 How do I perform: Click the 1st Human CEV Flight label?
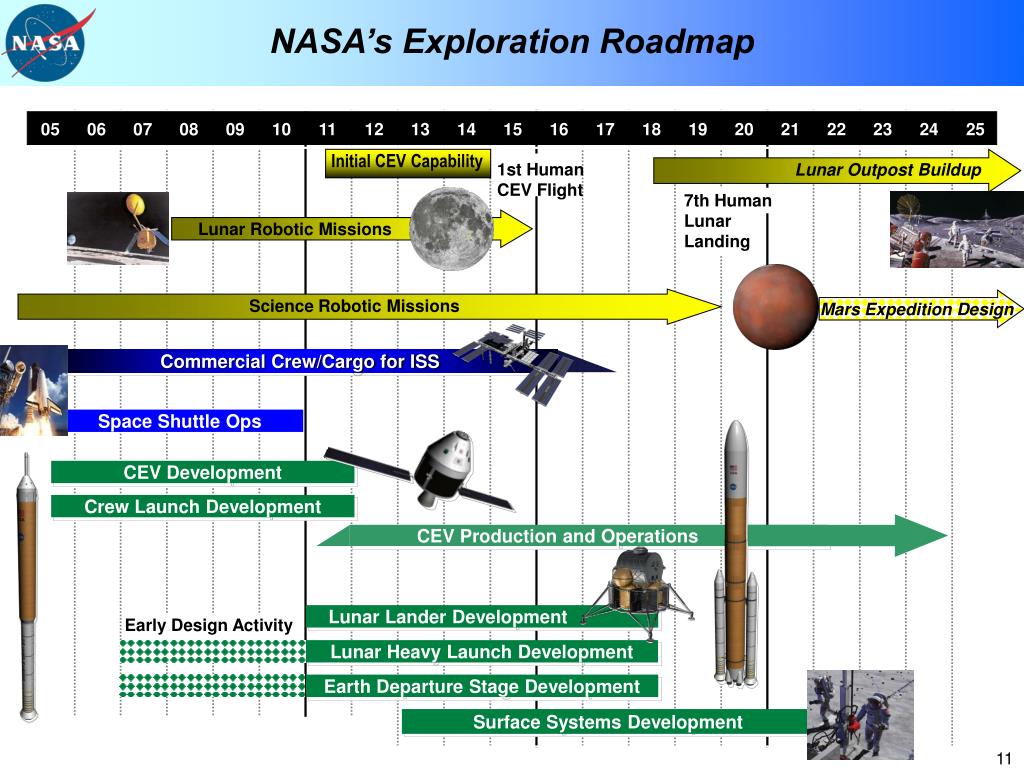tap(540, 180)
